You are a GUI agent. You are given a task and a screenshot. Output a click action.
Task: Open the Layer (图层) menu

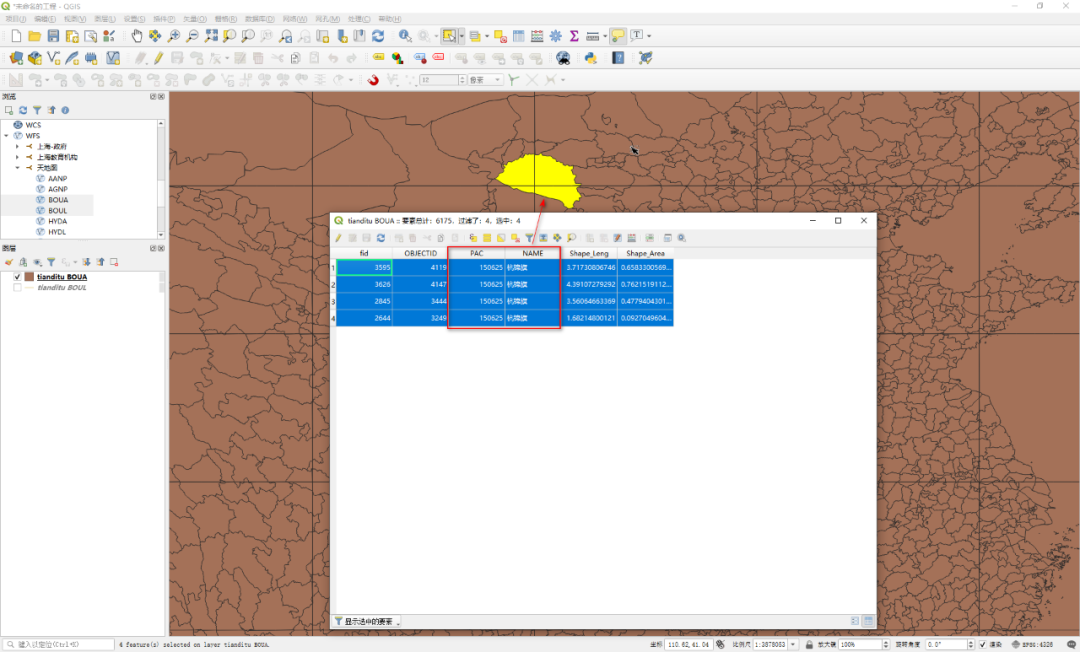click(105, 19)
